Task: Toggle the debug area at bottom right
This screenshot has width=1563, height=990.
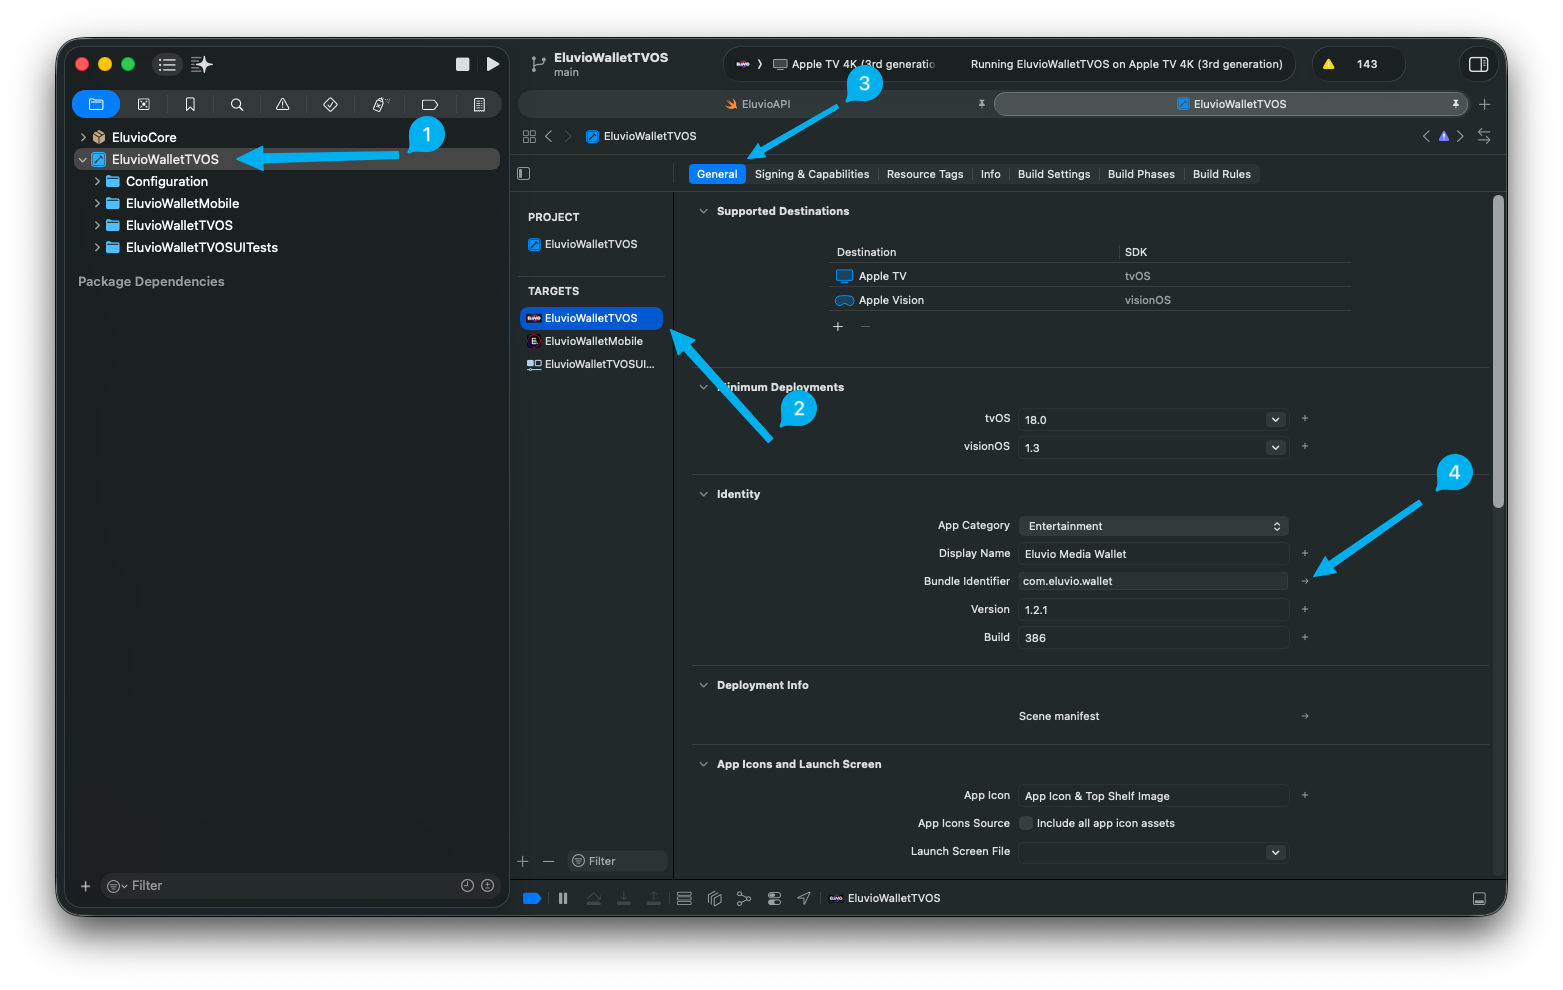Action: (x=1479, y=898)
